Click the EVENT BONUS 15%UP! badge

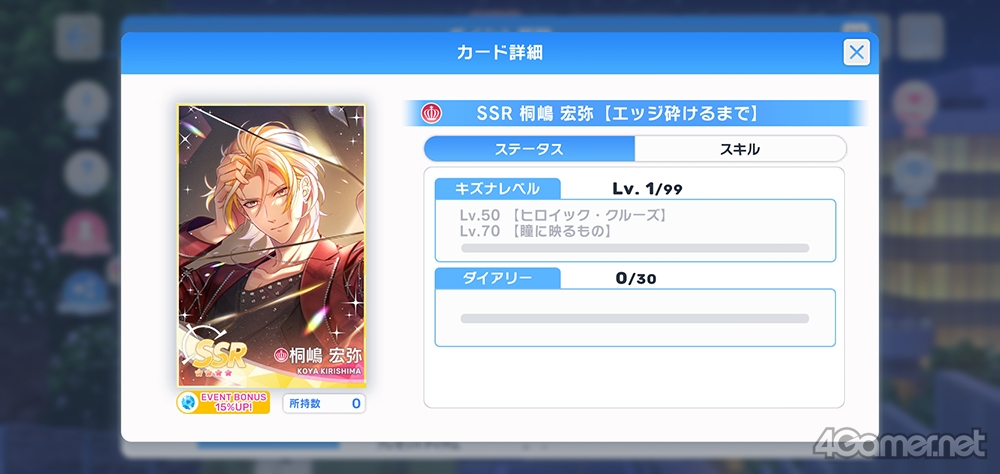[223, 403]
